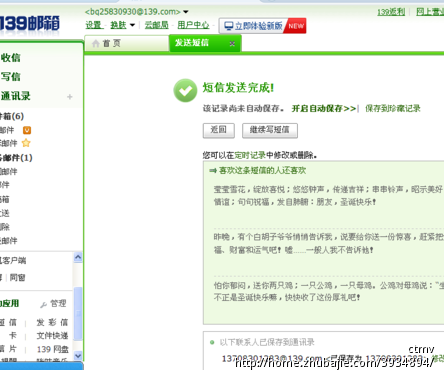Open 通讯录 in sidebar
This screenshot has width=444, height=370.
point(15,96)
